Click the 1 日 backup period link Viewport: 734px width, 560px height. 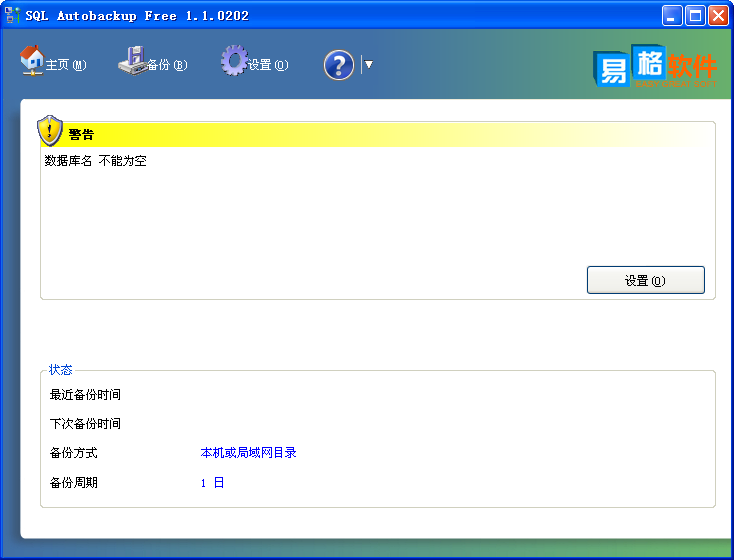pyautogui.click(x=212, y=483)
